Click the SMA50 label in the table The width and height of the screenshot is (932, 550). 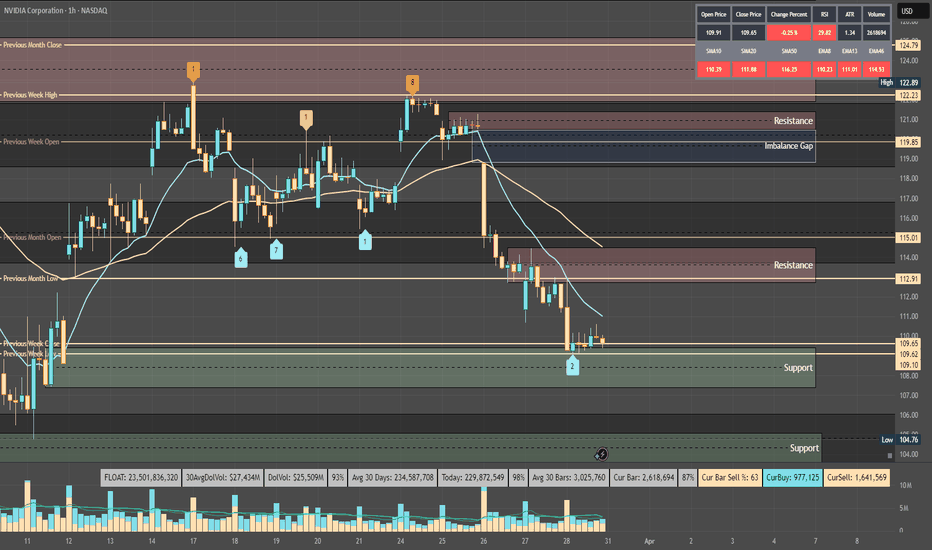tap(789, 51)
